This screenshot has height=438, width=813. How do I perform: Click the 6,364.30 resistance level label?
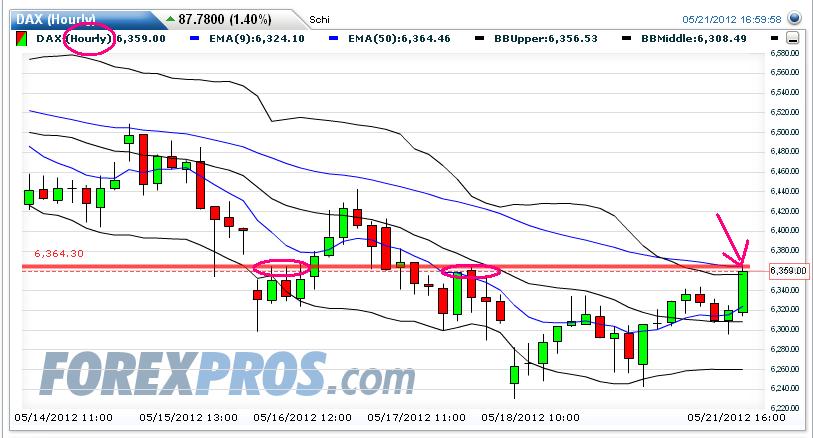59,253
